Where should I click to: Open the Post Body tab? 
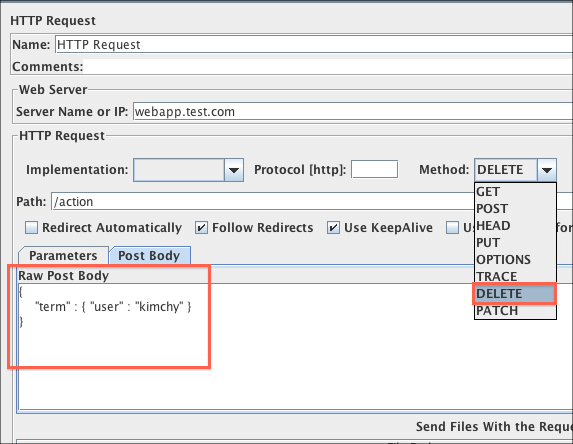click(149, 255)
